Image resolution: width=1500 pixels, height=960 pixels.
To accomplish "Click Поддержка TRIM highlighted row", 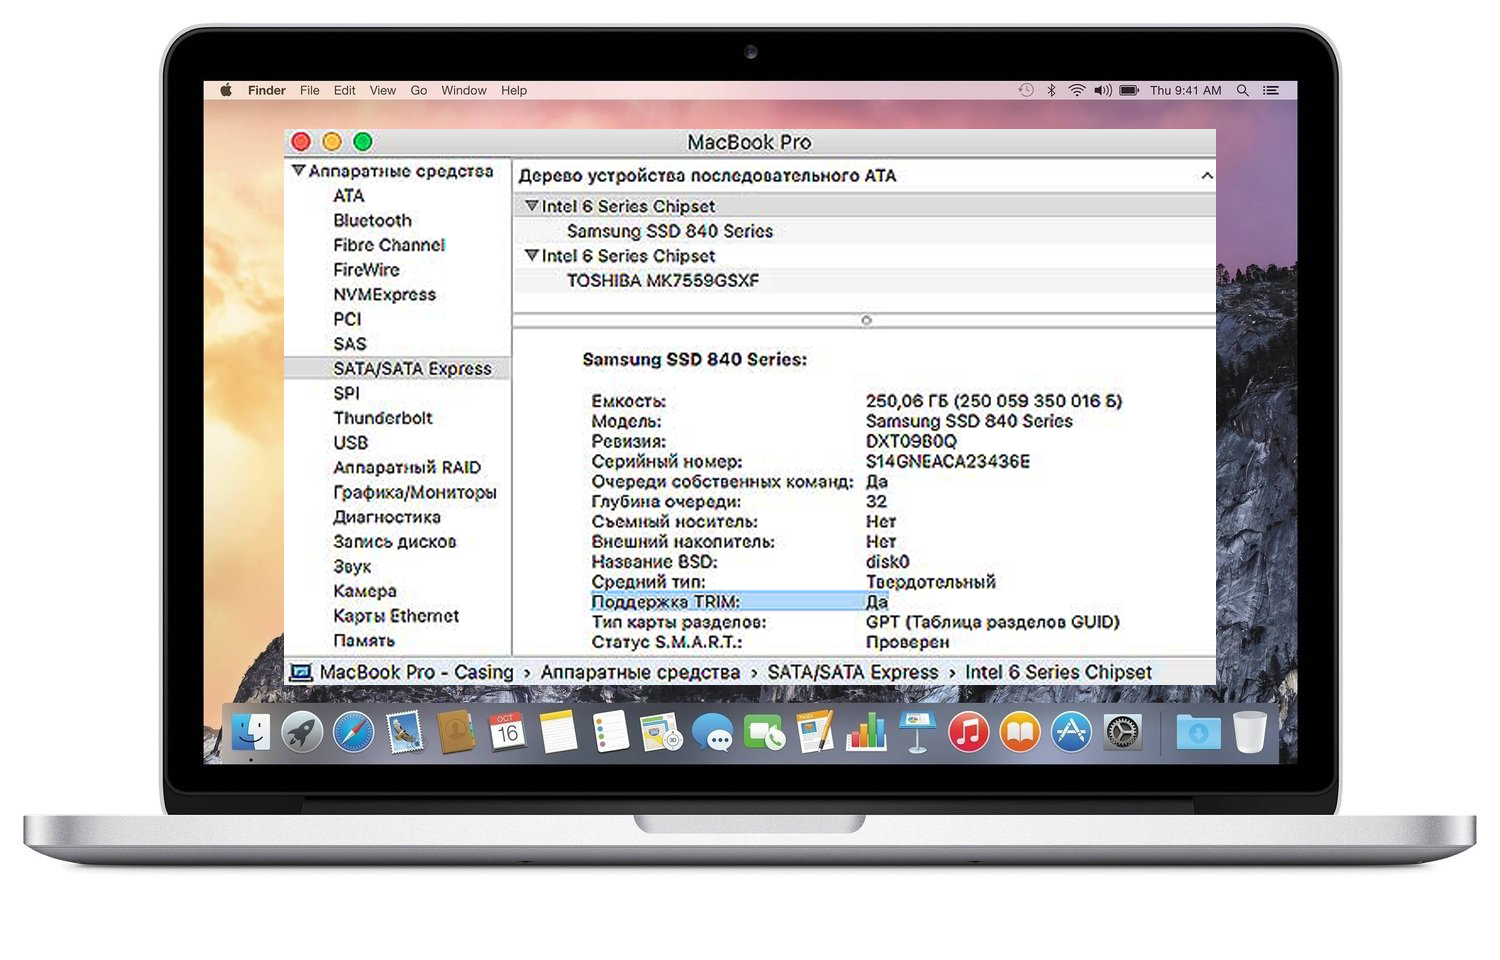I will [740, 602].
